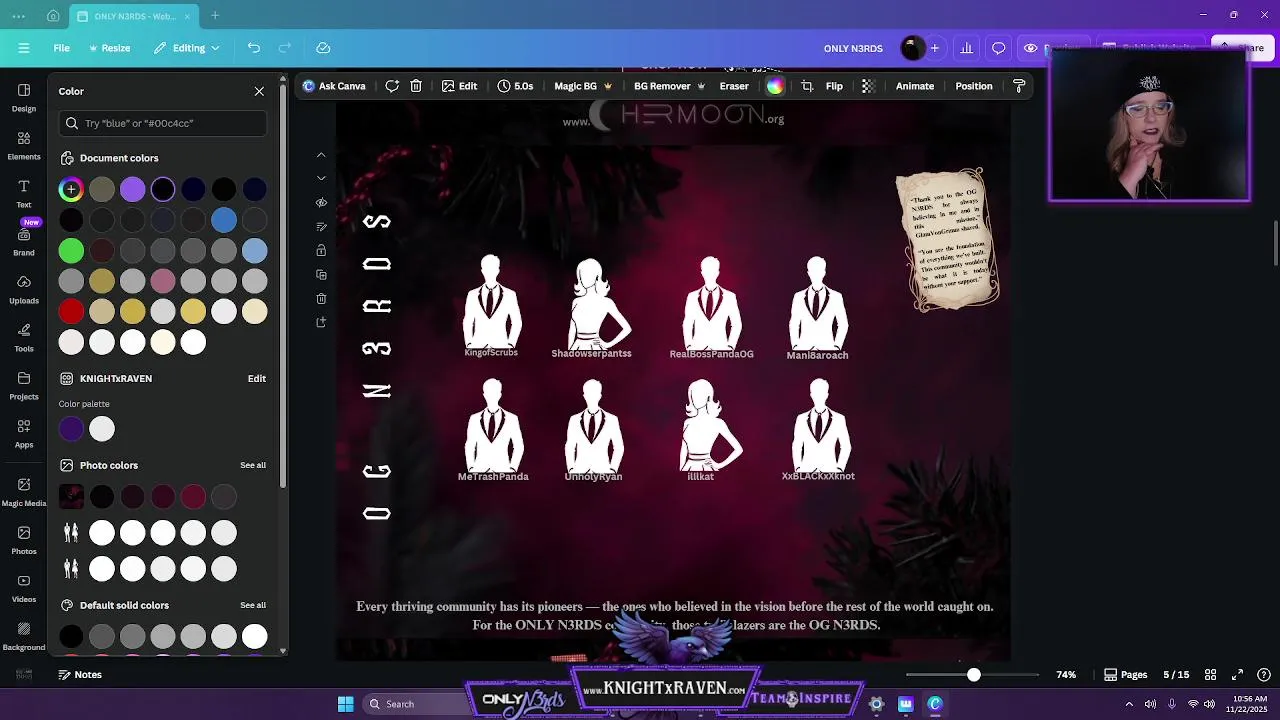
Task: Open the Transparency checkerboard icon
Action: (868, 86)
